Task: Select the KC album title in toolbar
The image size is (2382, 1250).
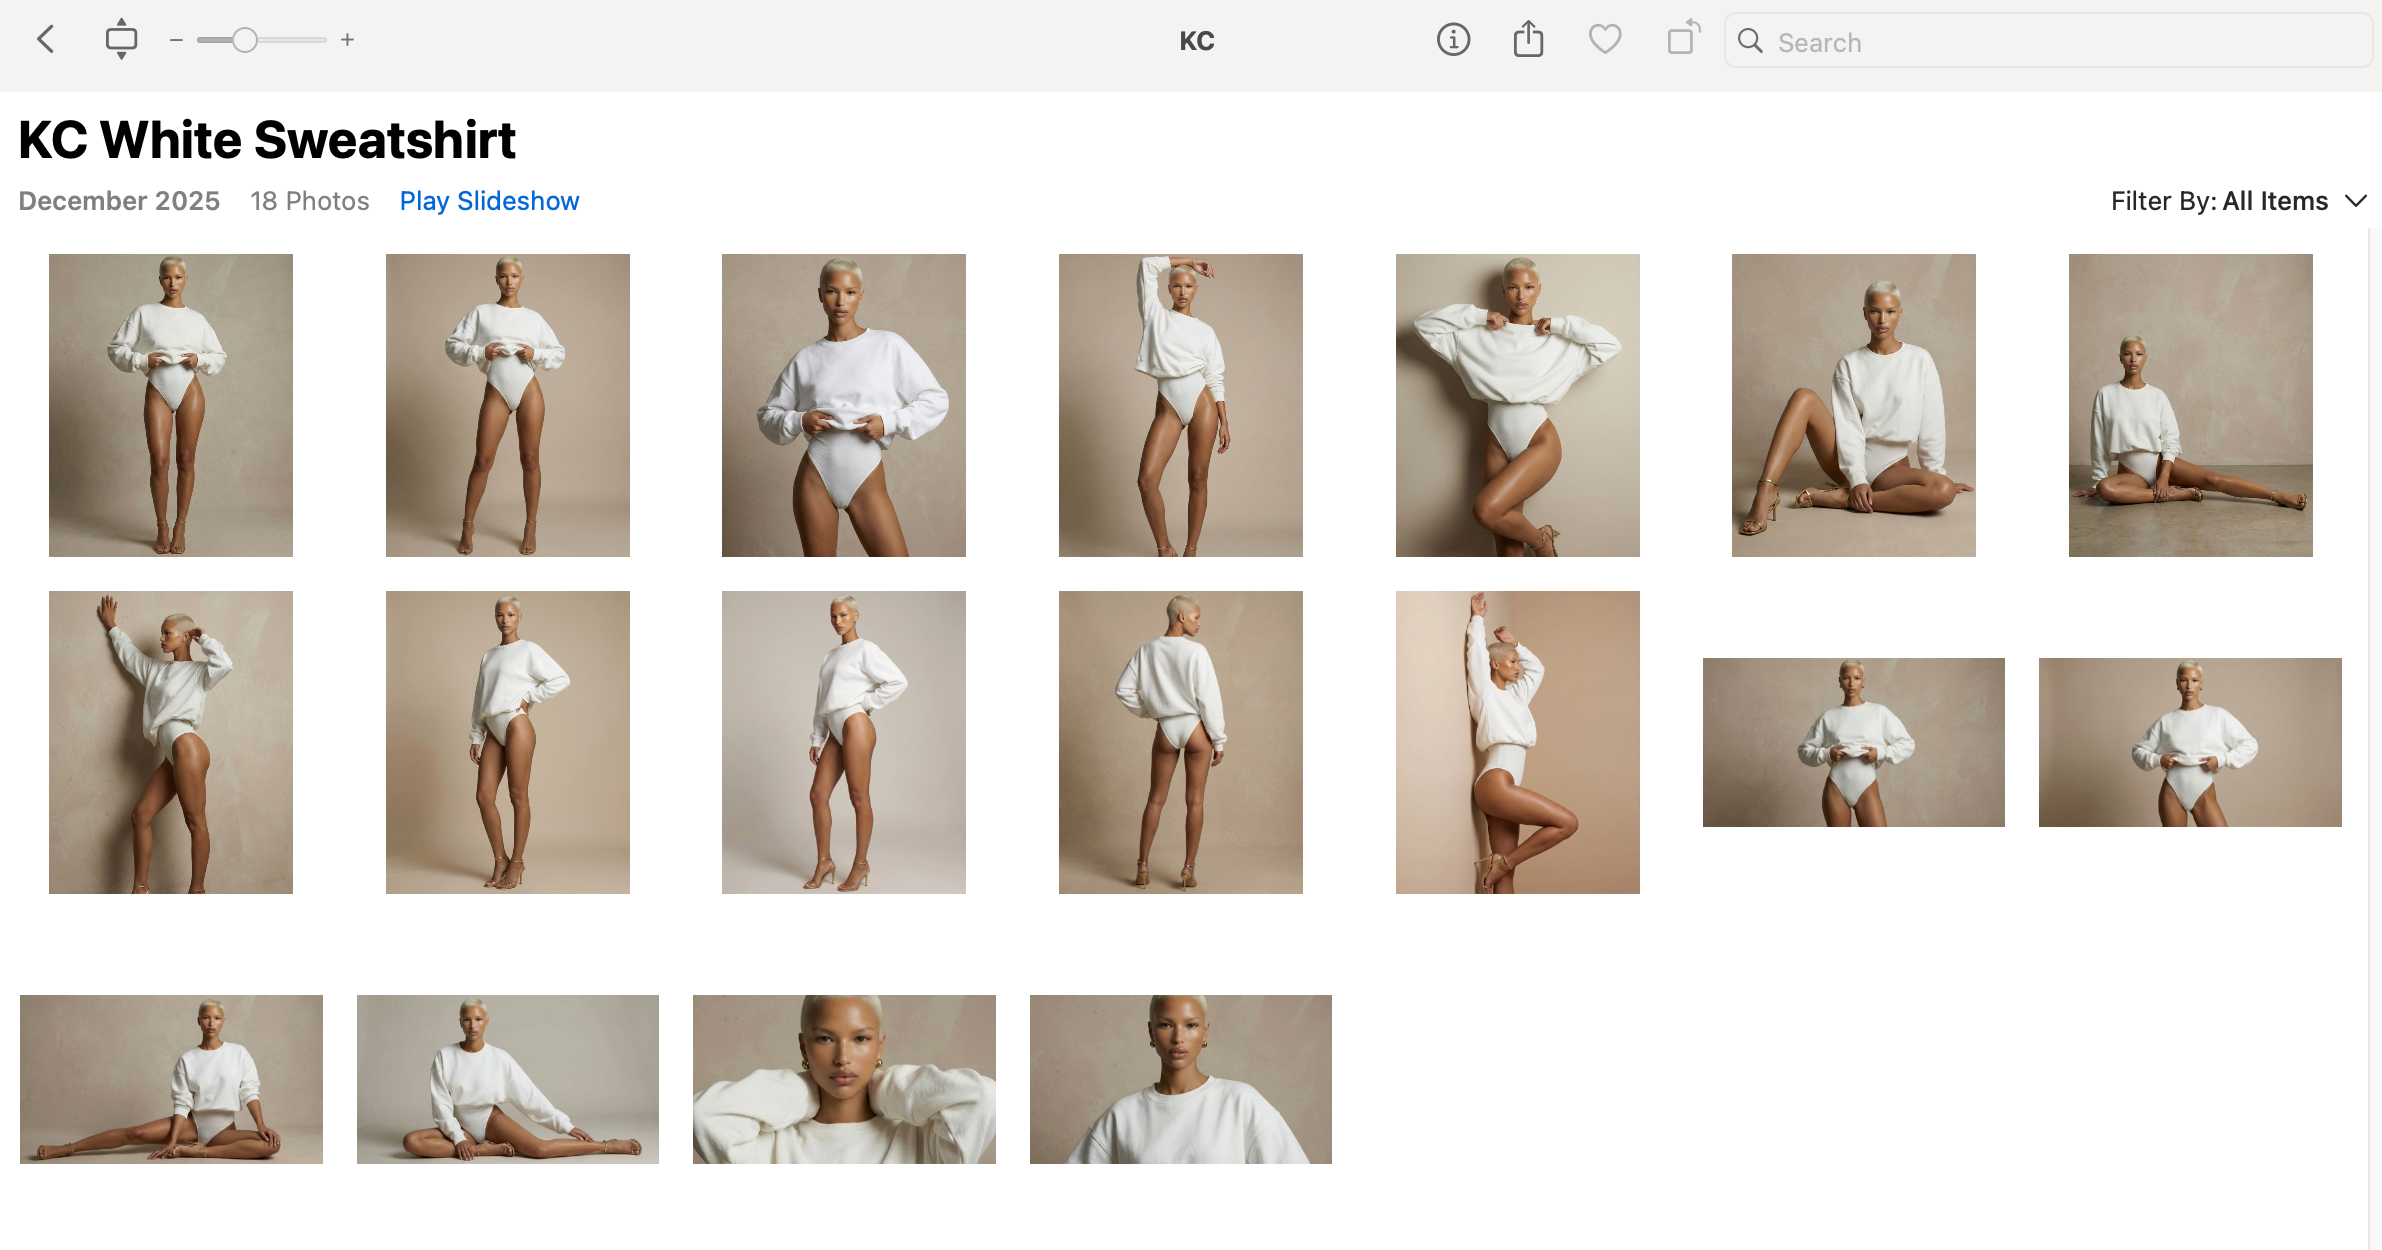Action: (x=1196, y=40)
